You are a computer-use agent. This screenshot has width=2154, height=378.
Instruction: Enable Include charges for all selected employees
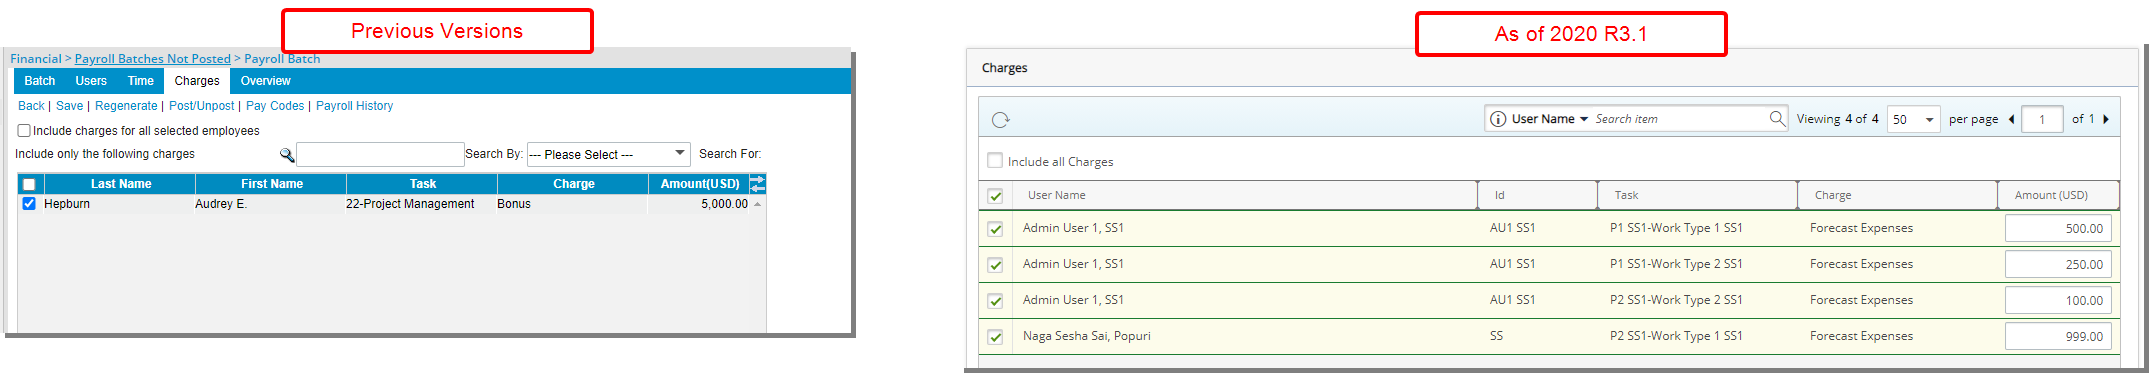click(24, 130)
